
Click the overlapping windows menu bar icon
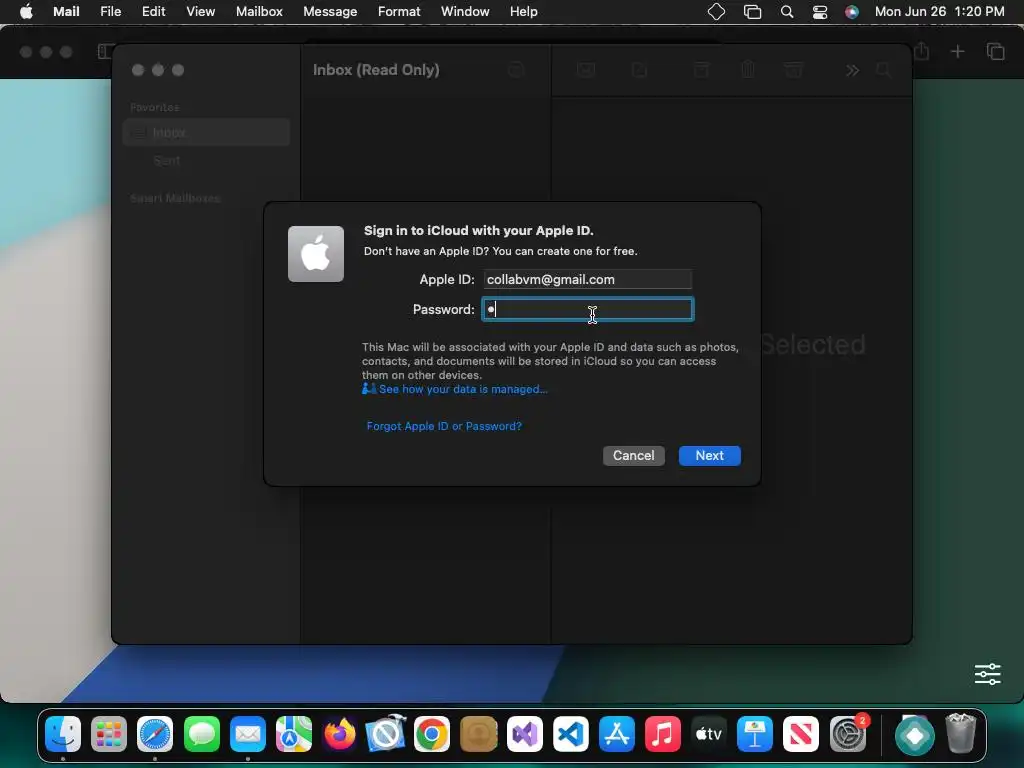(x=752, y=12)
